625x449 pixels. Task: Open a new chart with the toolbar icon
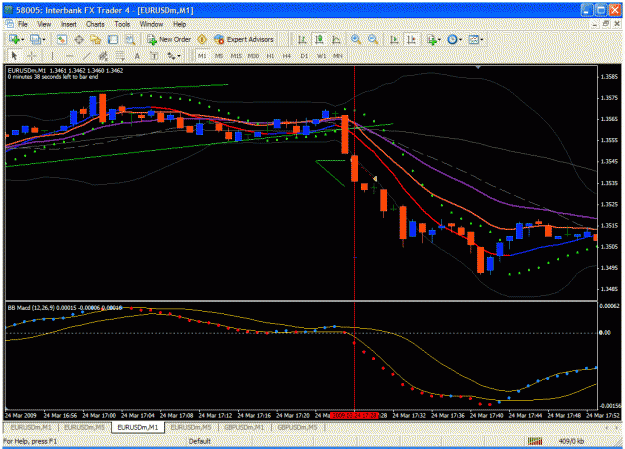point(15,39)
